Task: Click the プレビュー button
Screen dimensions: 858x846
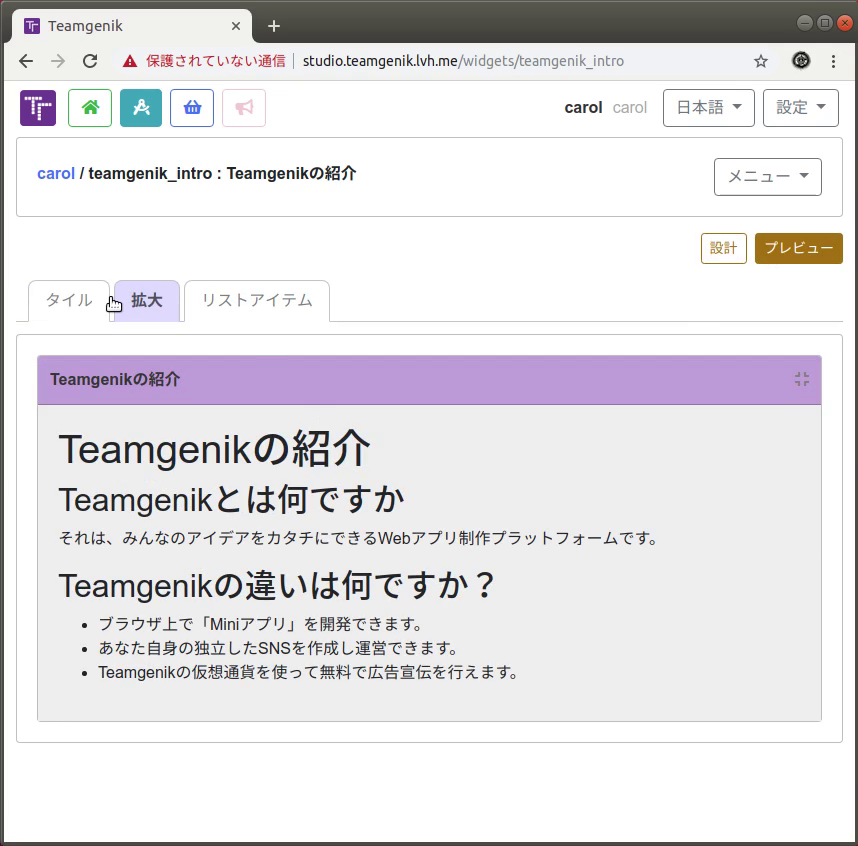Action: pos(798,248)
